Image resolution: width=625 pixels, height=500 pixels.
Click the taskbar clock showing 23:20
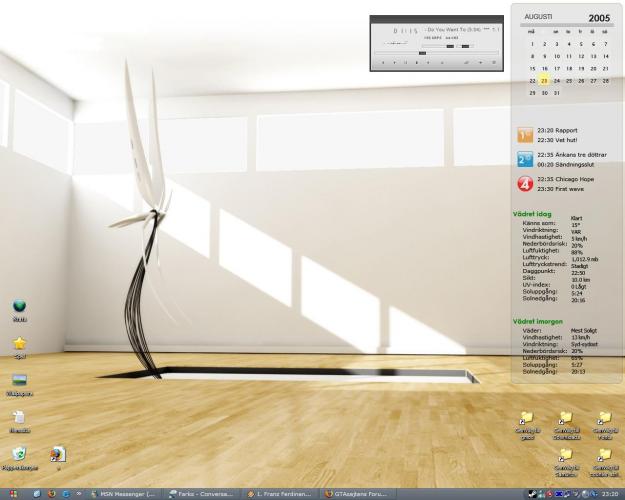click(x=609, y=493)
